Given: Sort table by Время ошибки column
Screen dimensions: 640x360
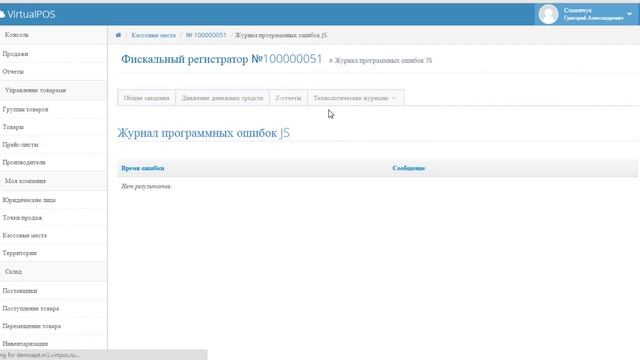Looking at the screenshot, I should click(x=142, y=168).
